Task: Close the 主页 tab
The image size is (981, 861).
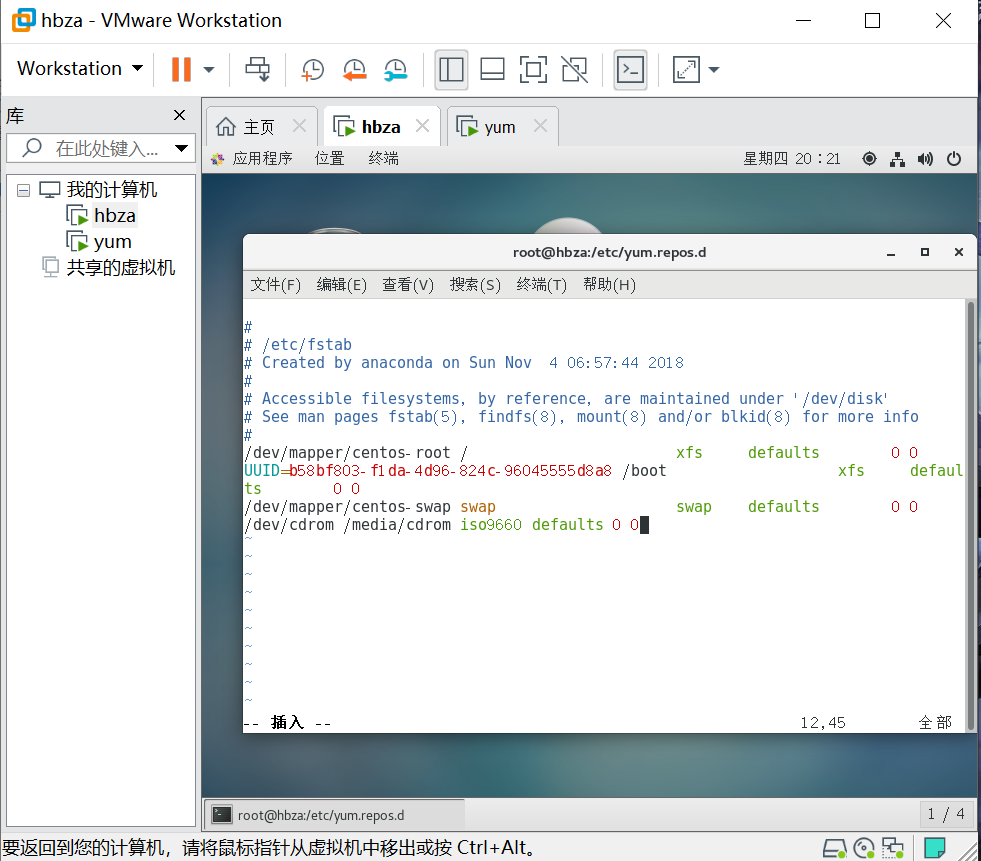Action: tap(300, 126)
